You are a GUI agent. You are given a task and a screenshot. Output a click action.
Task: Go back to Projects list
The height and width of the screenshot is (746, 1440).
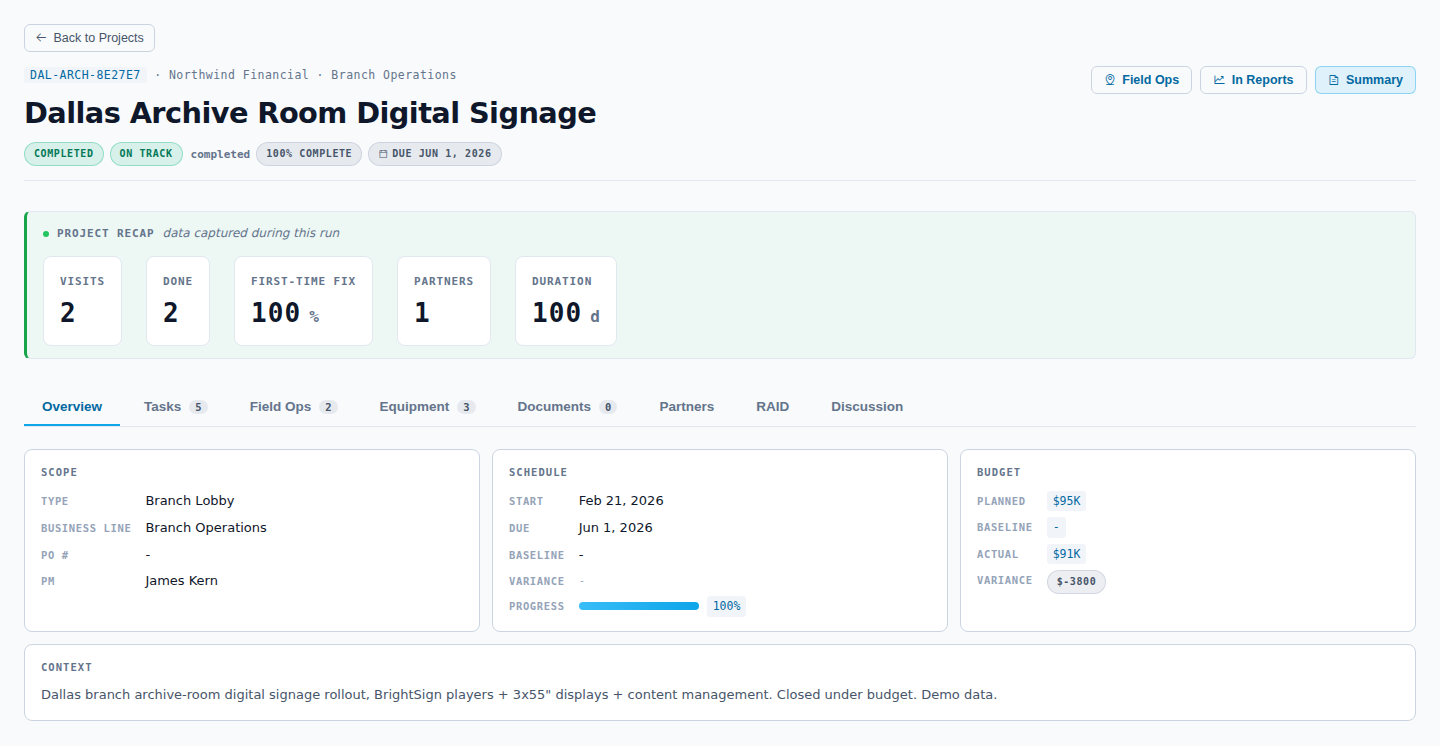[x=89, y=38]
